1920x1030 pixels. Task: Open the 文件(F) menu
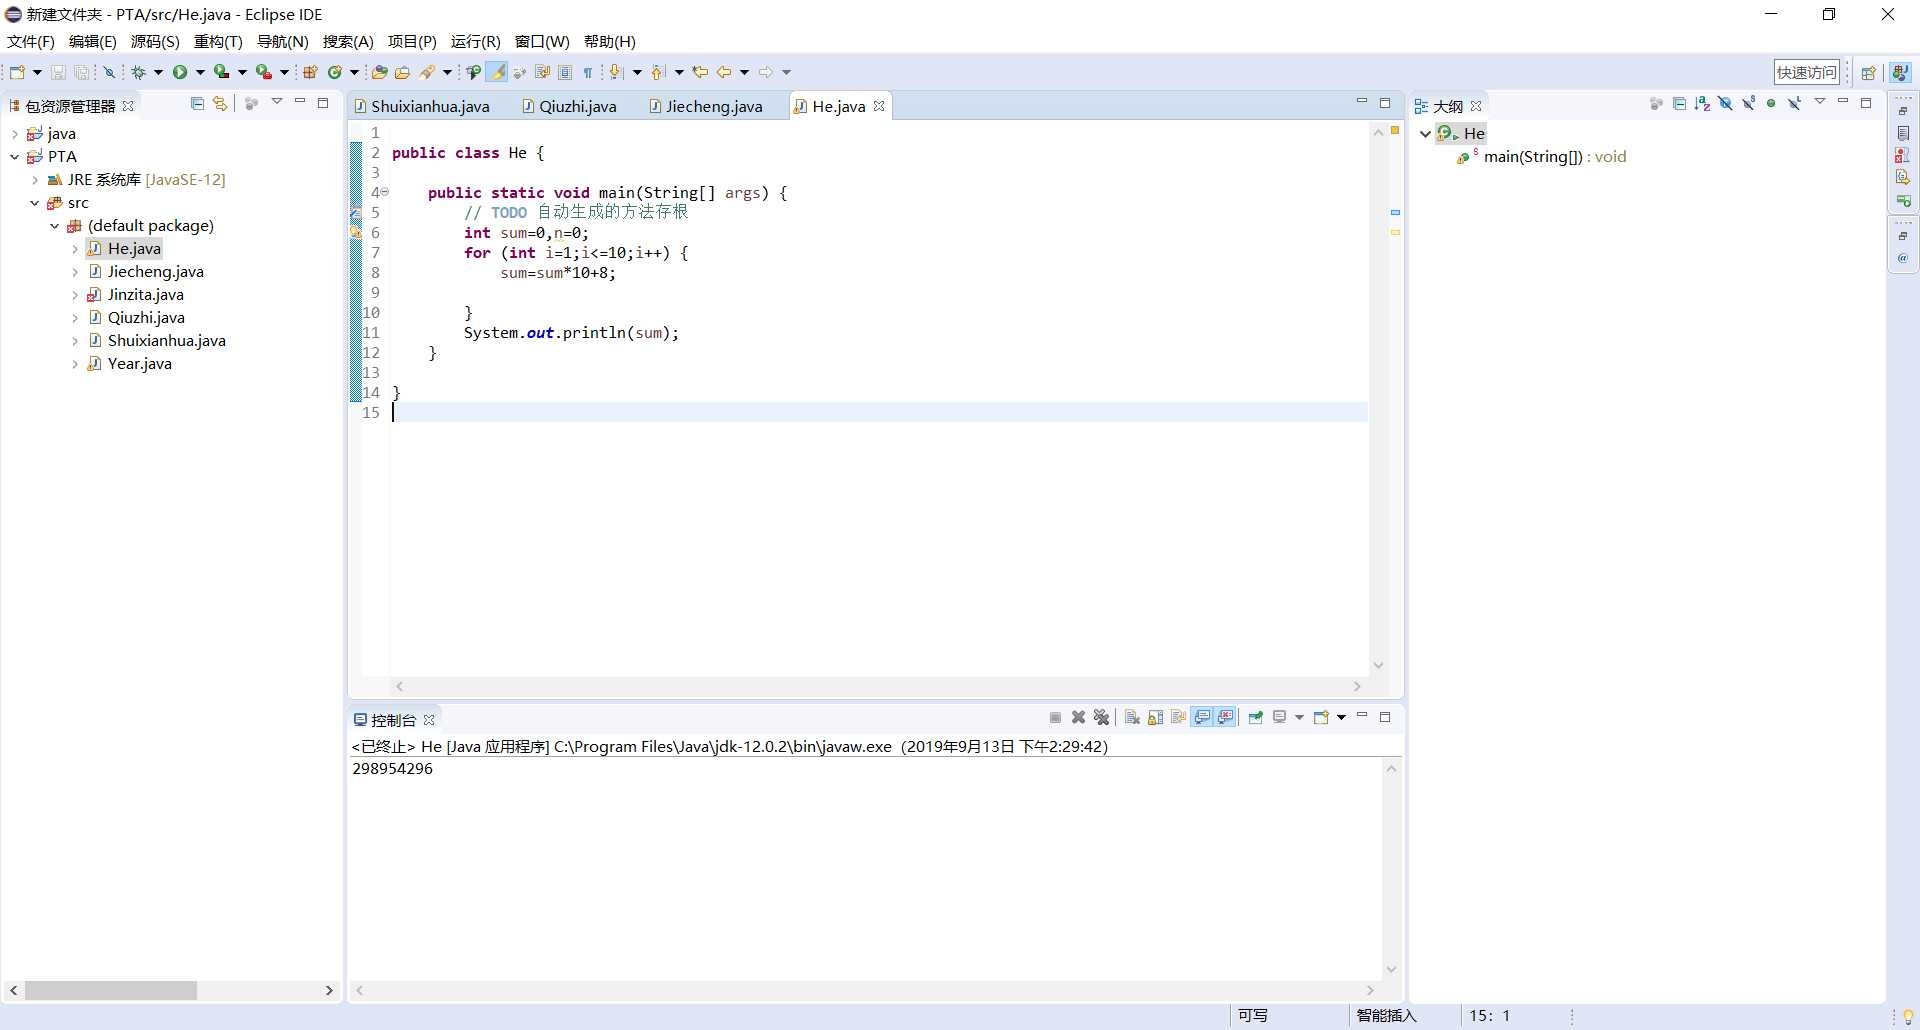[x=31, y=41]
